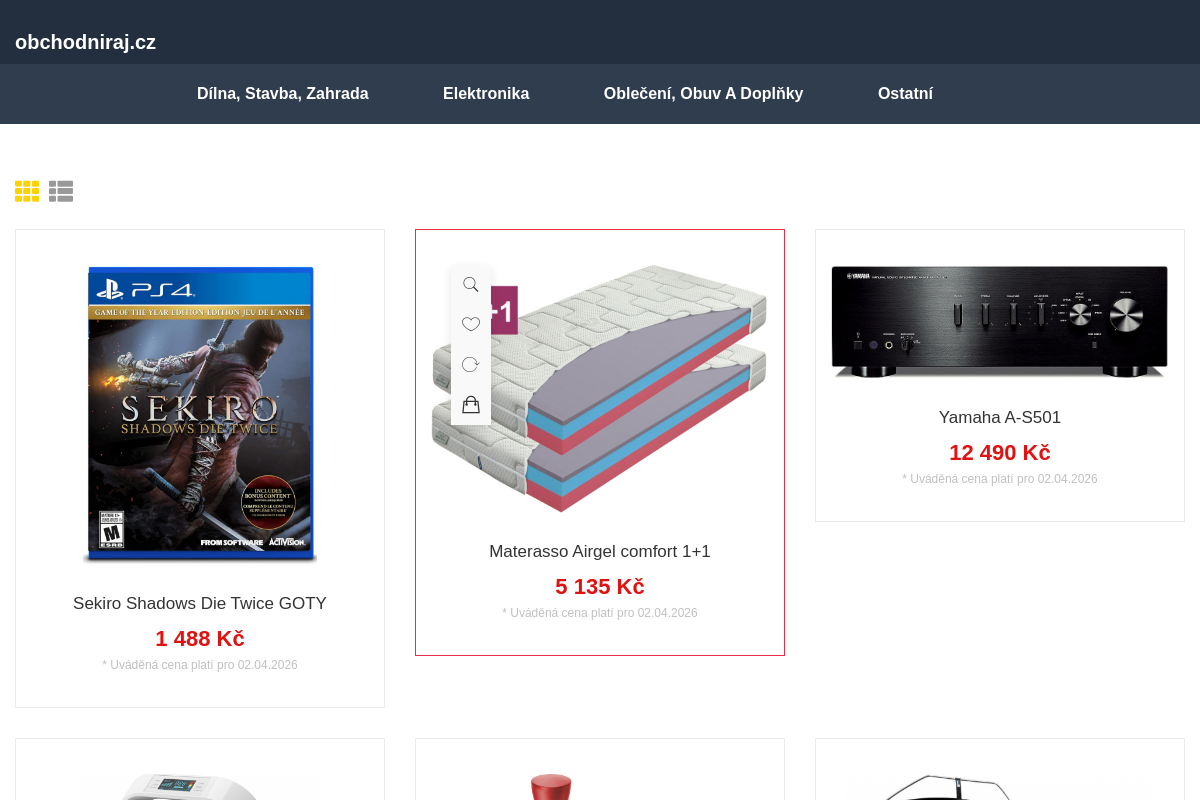Screen dimensions: 1200x800
Task: Click the Sekiro PS4 game cover image
Action: tap(200, 413)
